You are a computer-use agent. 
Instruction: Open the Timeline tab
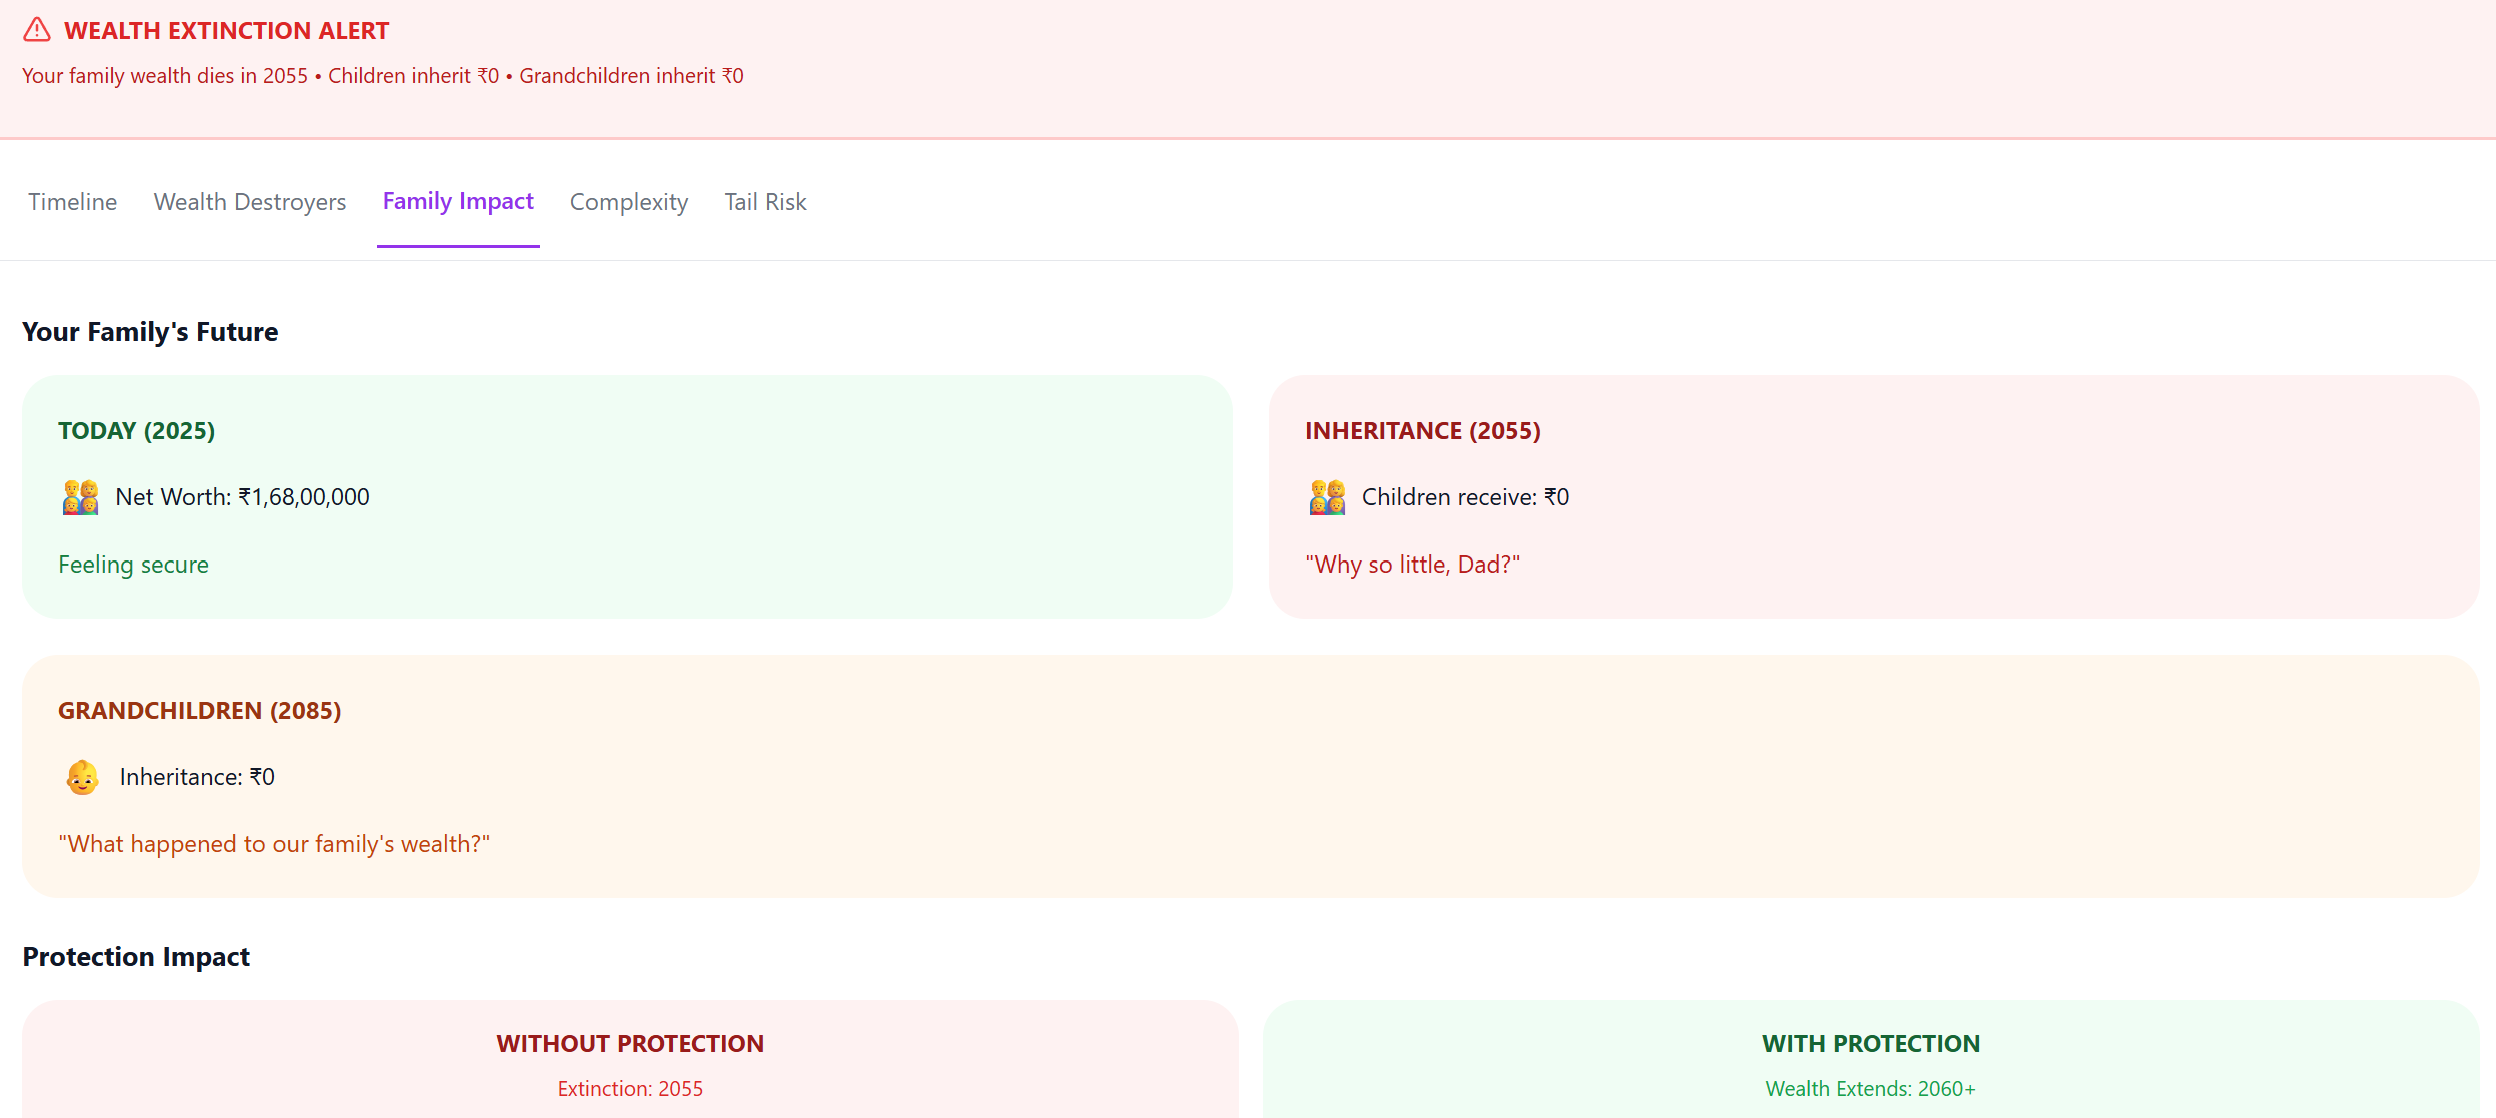point(72,202)
